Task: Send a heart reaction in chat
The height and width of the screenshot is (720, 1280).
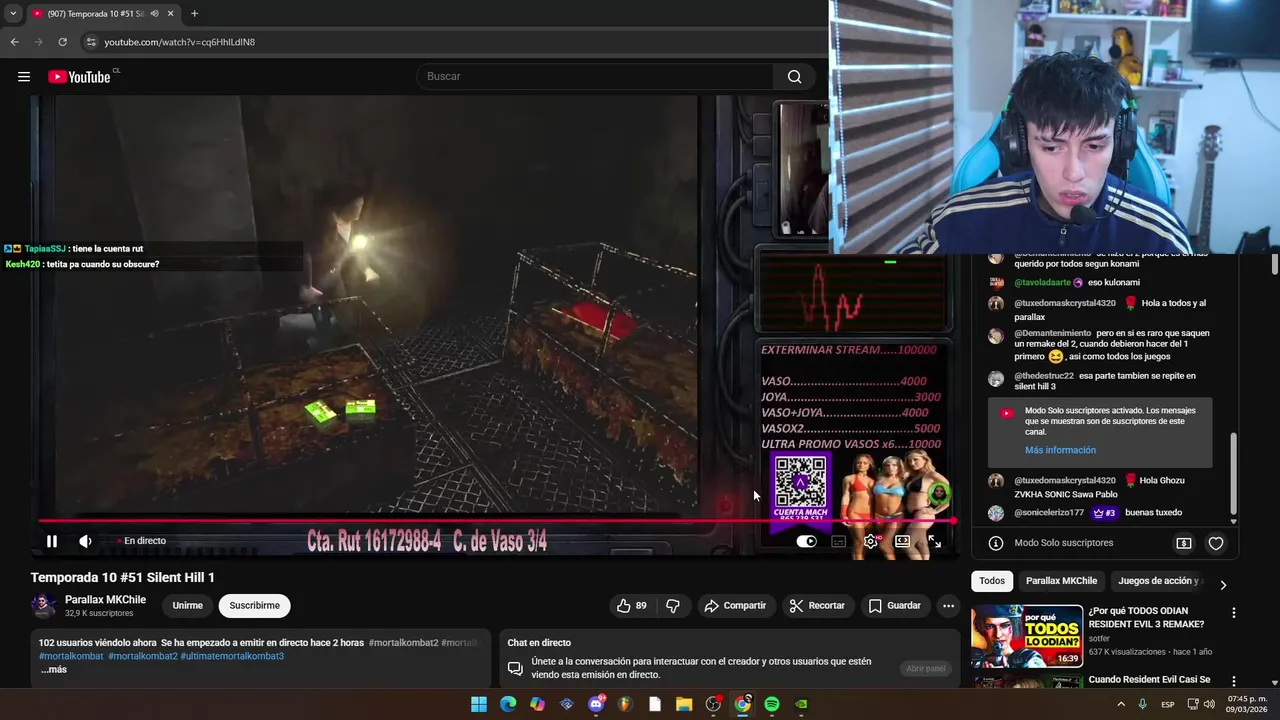Action: [1216, 543]
